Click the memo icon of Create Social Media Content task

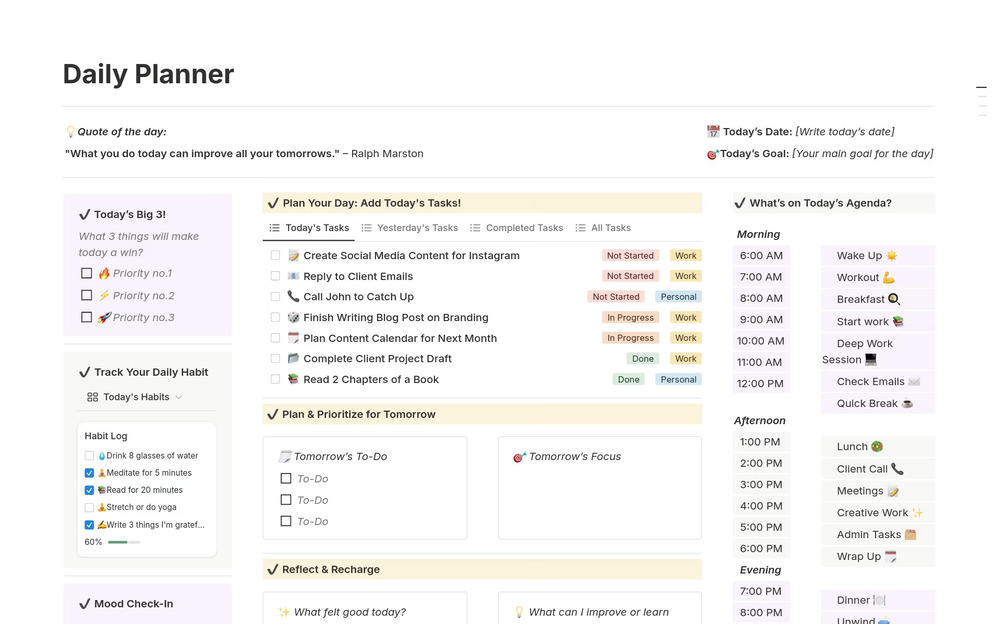pos(293,255)
